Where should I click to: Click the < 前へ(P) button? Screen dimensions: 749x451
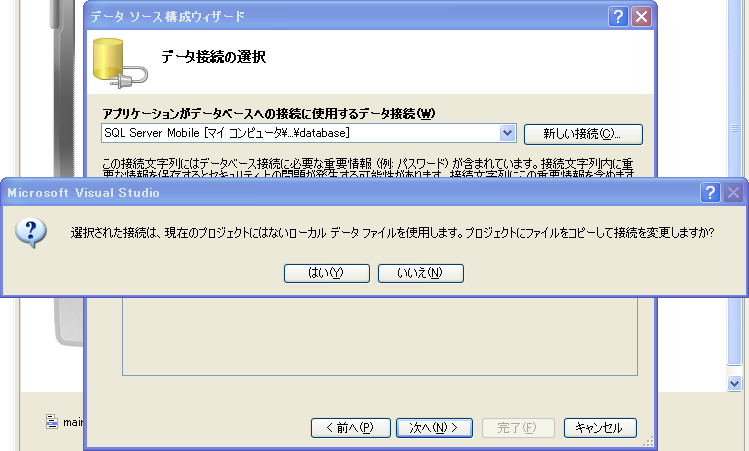(351, 428)
